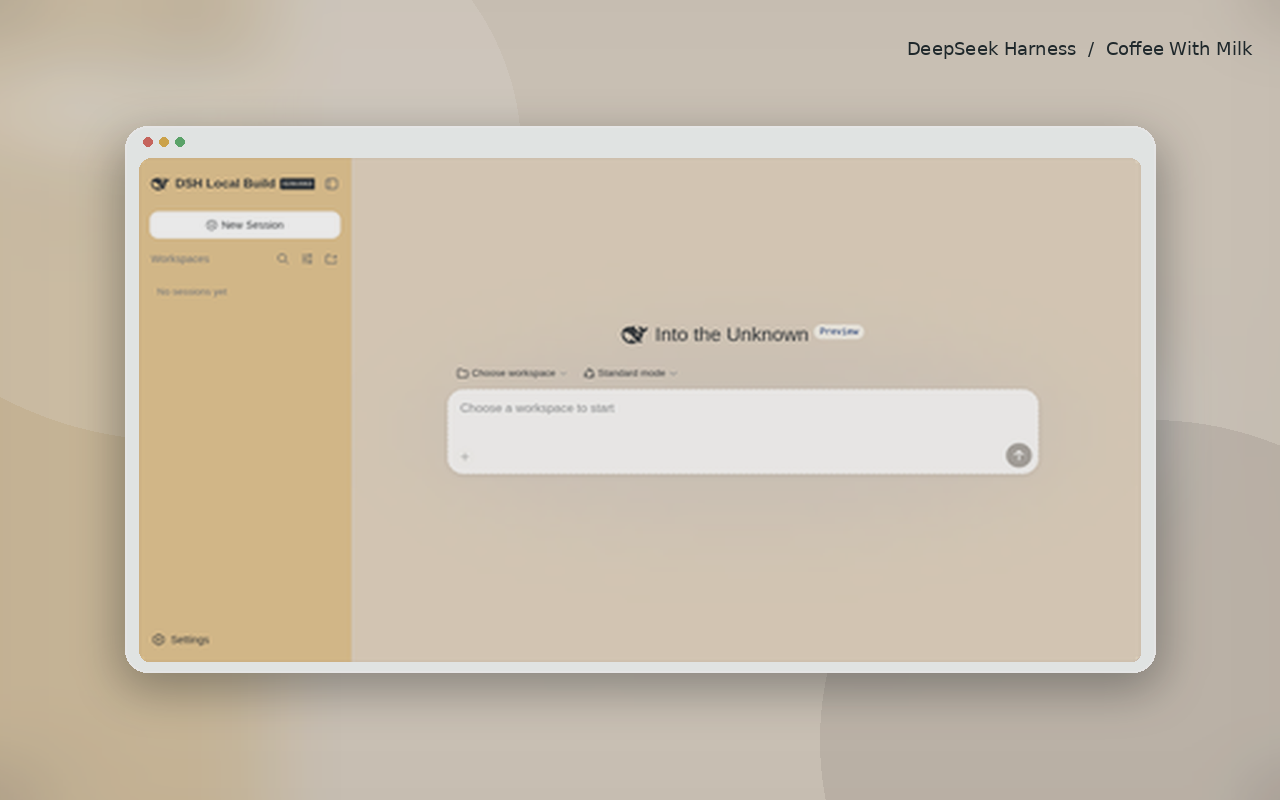Click the whale logo beside Into the Unknown

coord(634,335)
